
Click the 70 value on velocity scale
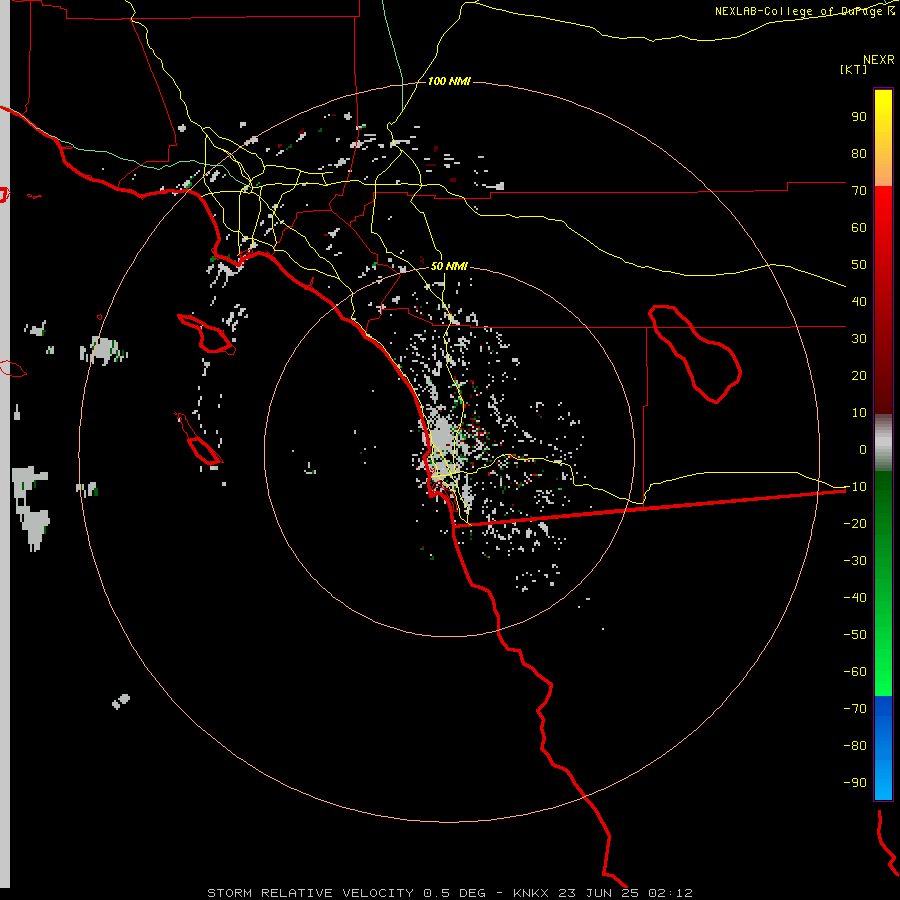[x=859, y=191]
